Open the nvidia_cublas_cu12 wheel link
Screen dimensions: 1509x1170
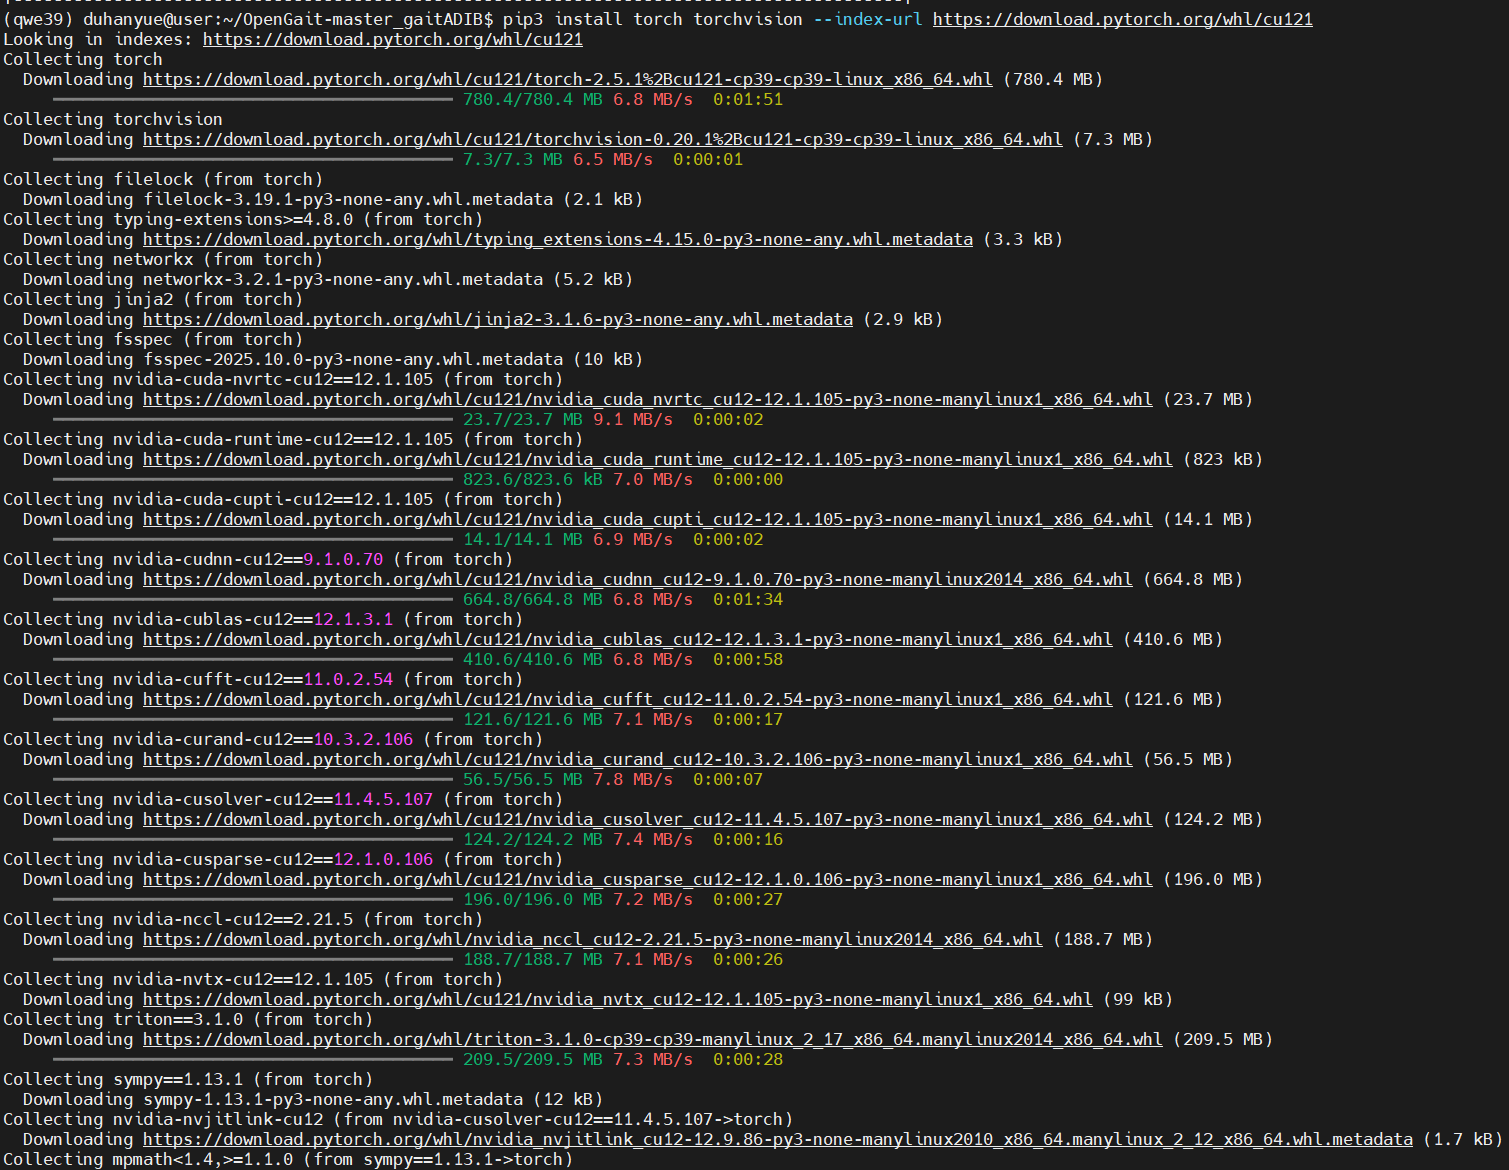click(627, 639)
